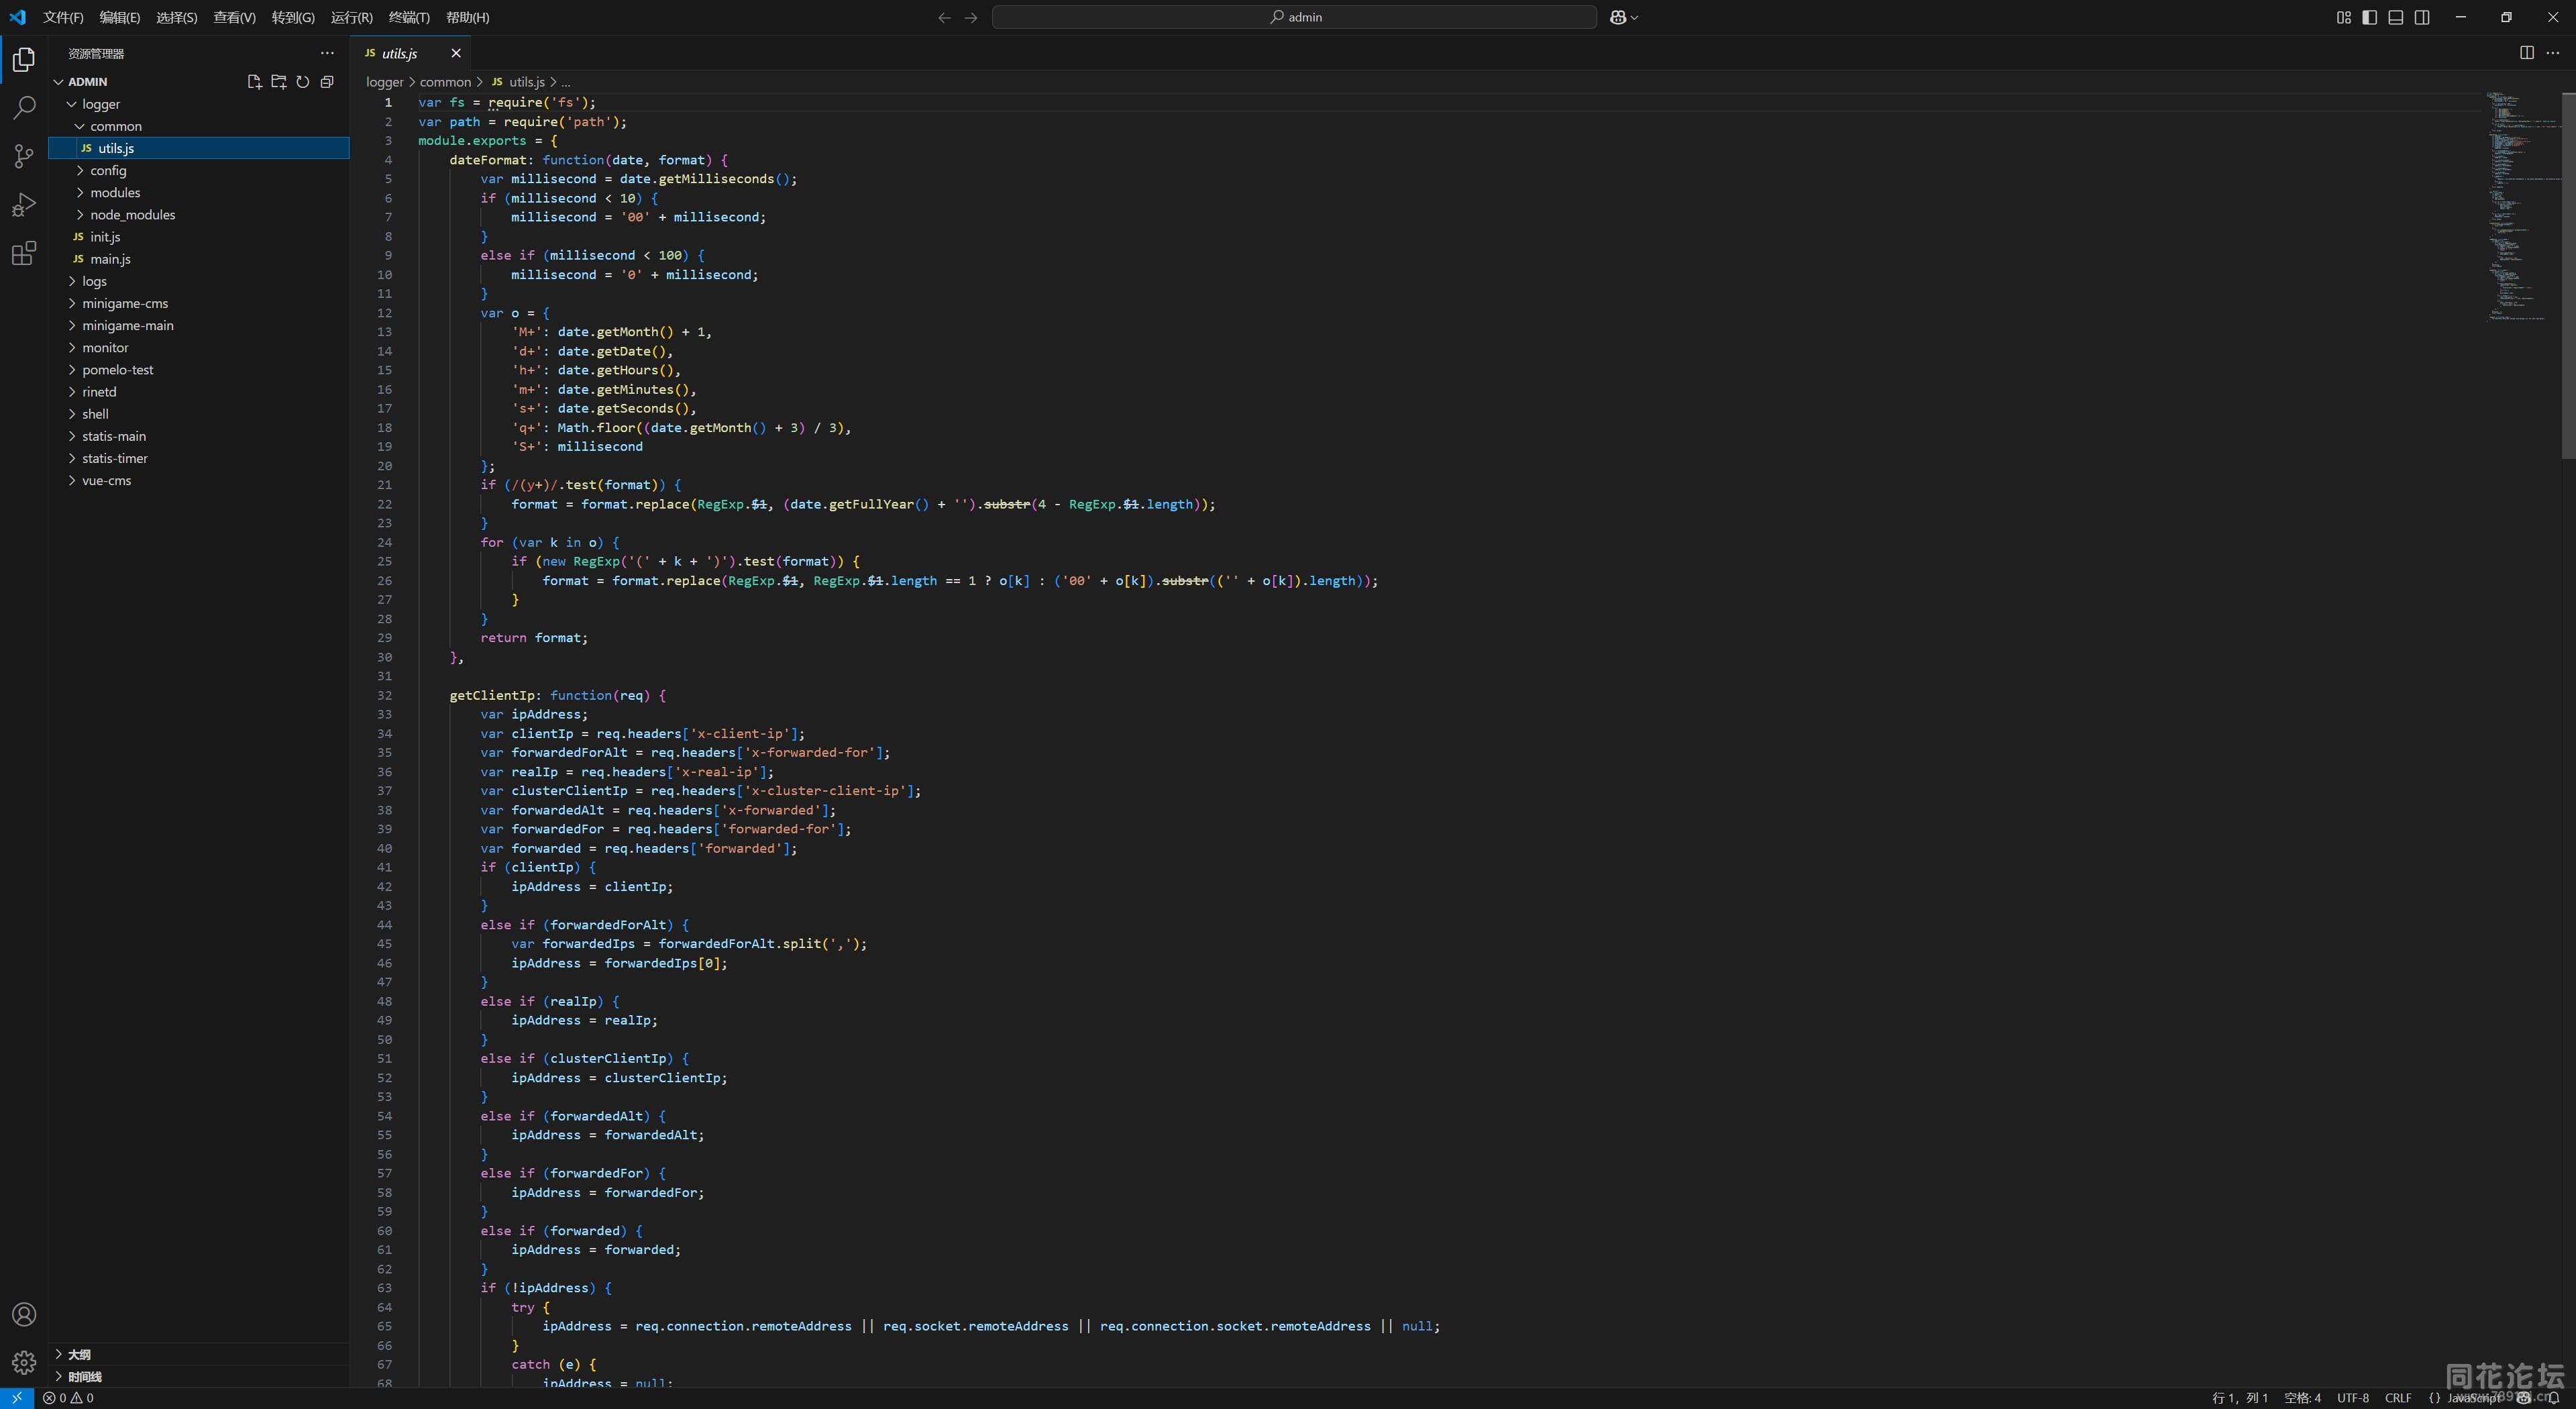
Task: Open the Manage gear icon
Action: pos(24,1362)
